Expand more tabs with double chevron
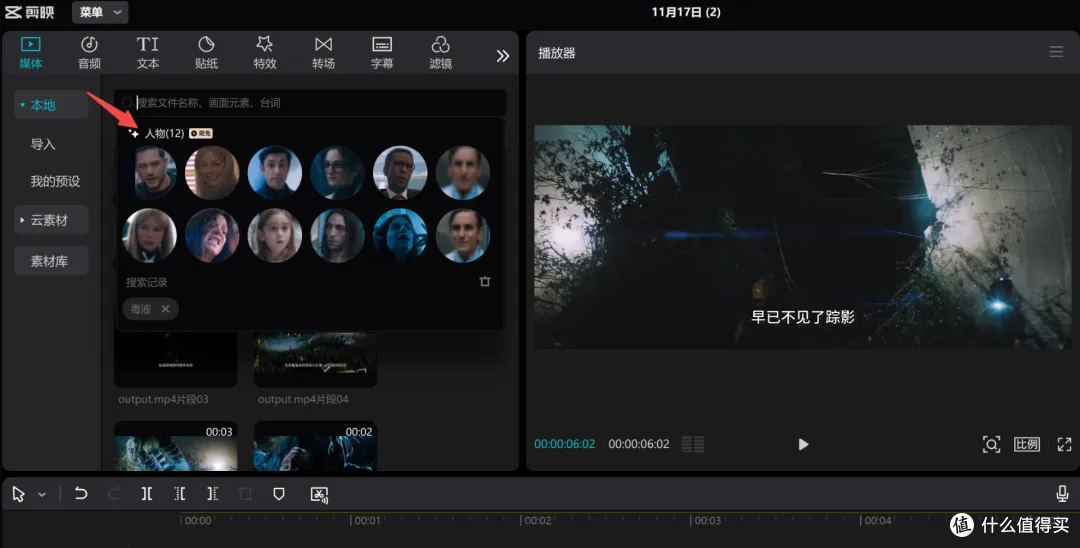The width and height of the screenshot is (1080, 548). click(x=503, y=56)
